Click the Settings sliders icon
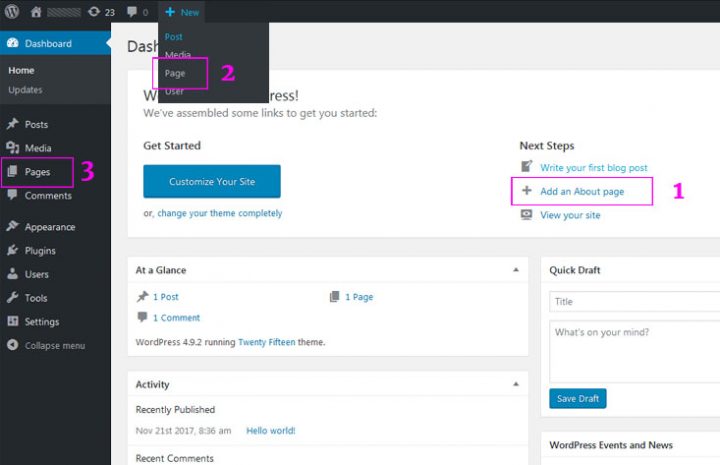The image size is (720, 465). tap(13, 321)
